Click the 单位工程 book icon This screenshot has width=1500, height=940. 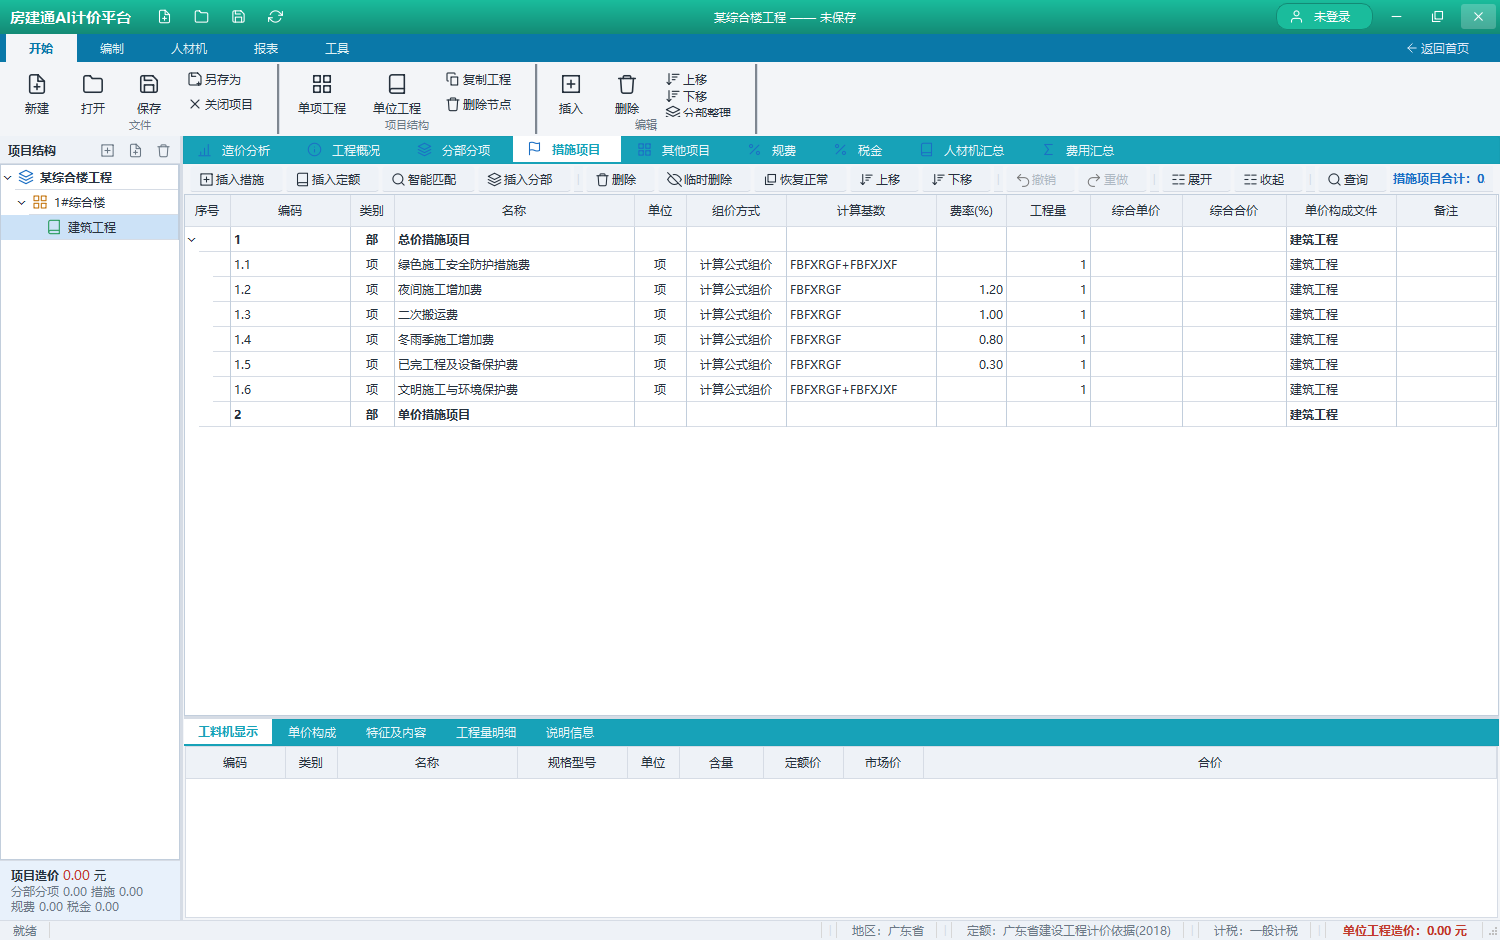(397, 85)
